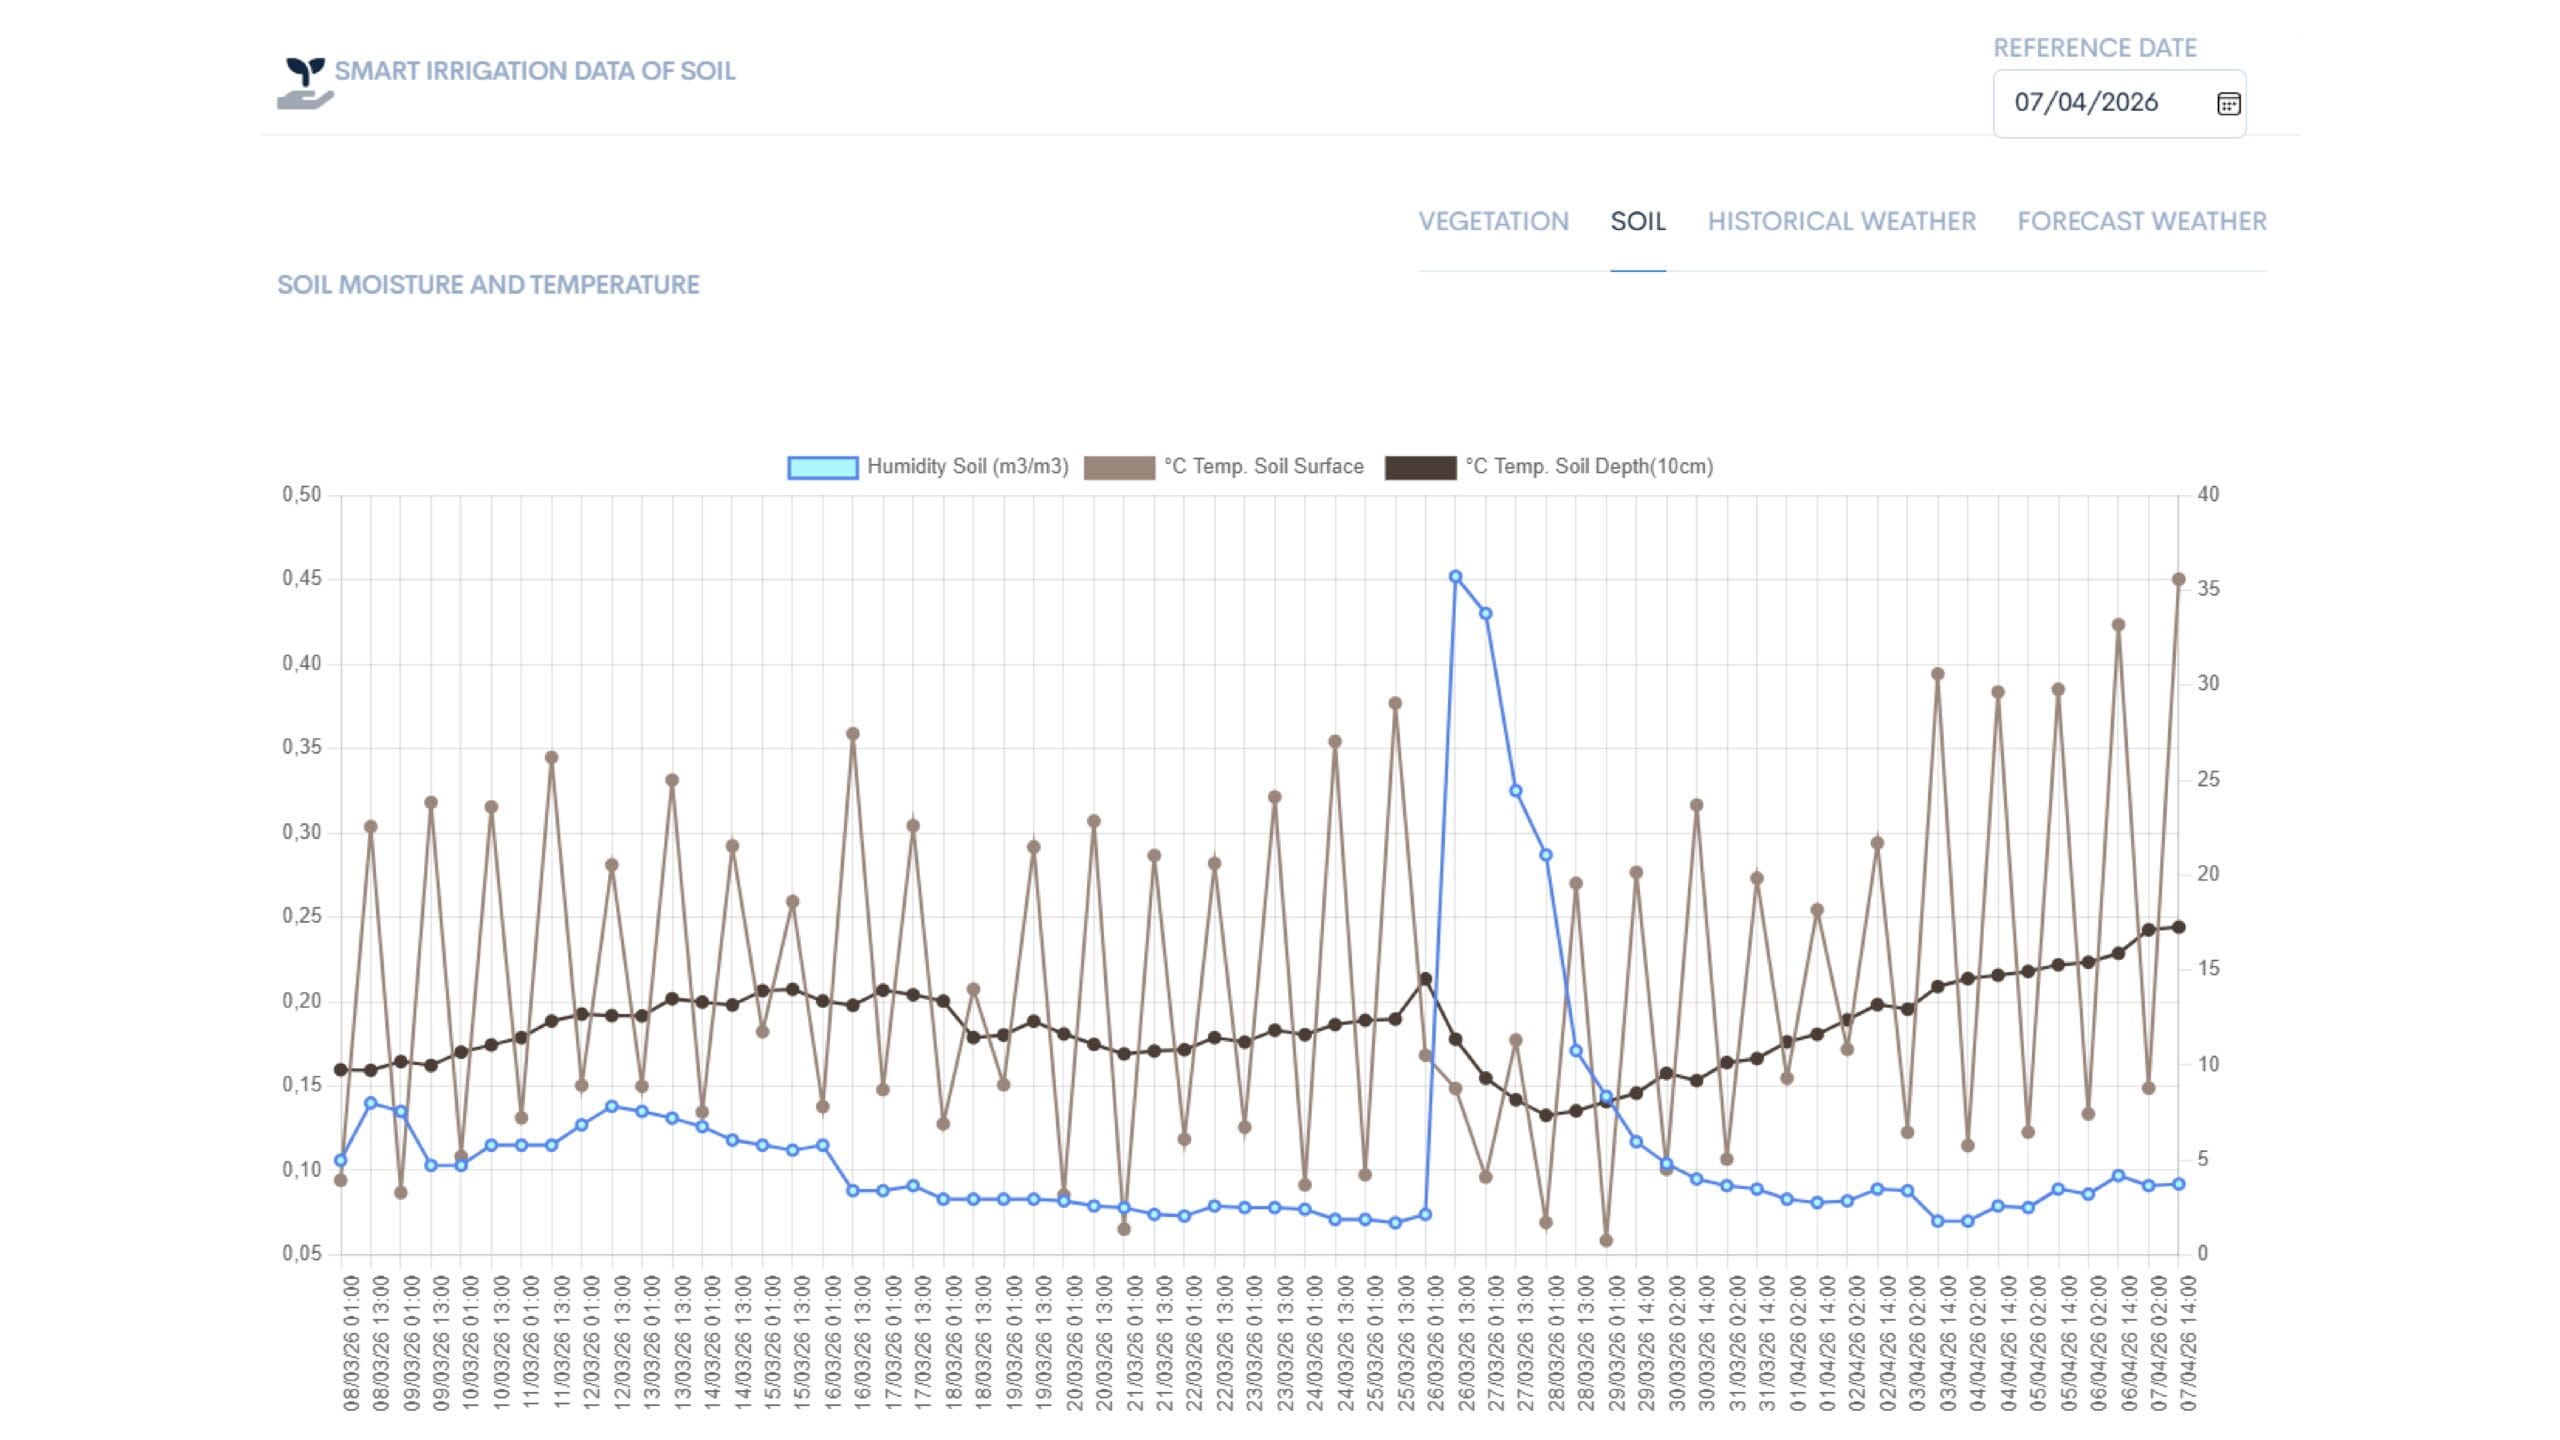Hide the °C Temp. Soil Depth(10cm) label
Screen dimensions: 2560x1440
(x=1589, y=466)
